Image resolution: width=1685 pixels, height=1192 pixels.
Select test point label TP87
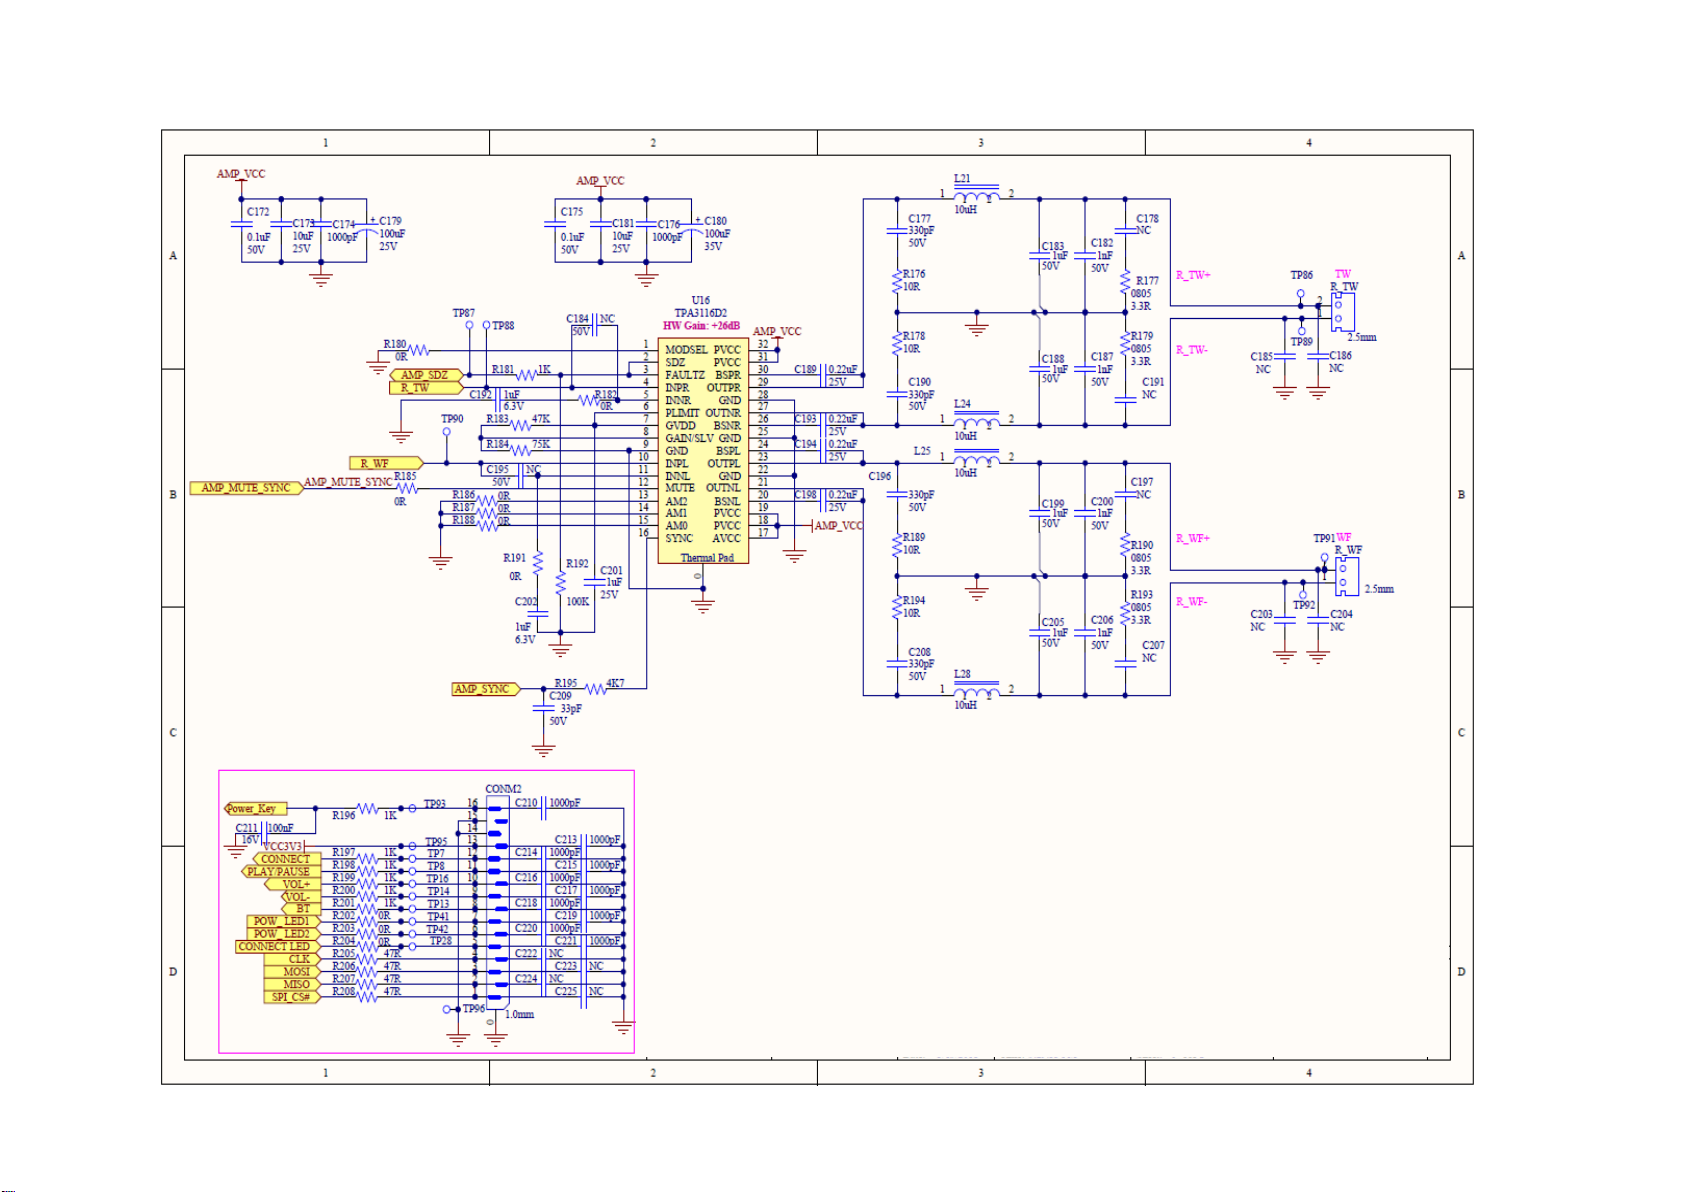(x=464, y=313)
